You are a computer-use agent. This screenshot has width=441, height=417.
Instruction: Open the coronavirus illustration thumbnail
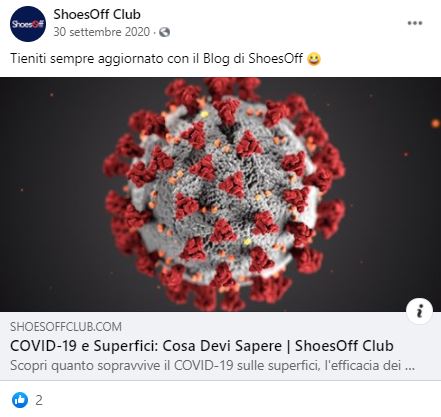(220, 194)
